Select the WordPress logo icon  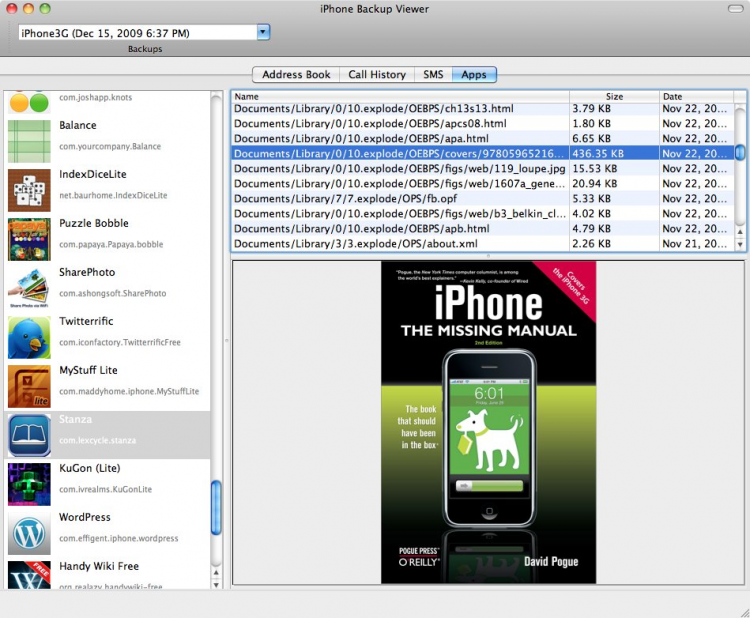(x=29, y=533)
